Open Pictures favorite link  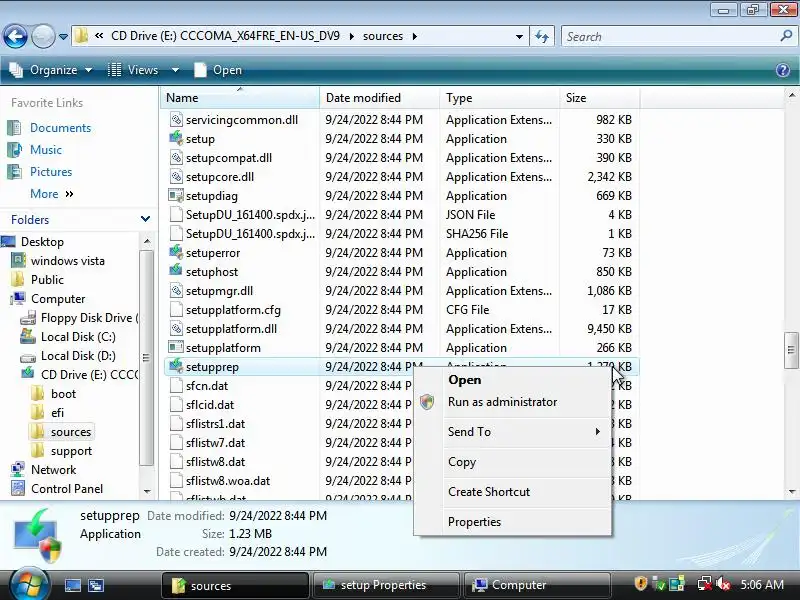point(51,171)
